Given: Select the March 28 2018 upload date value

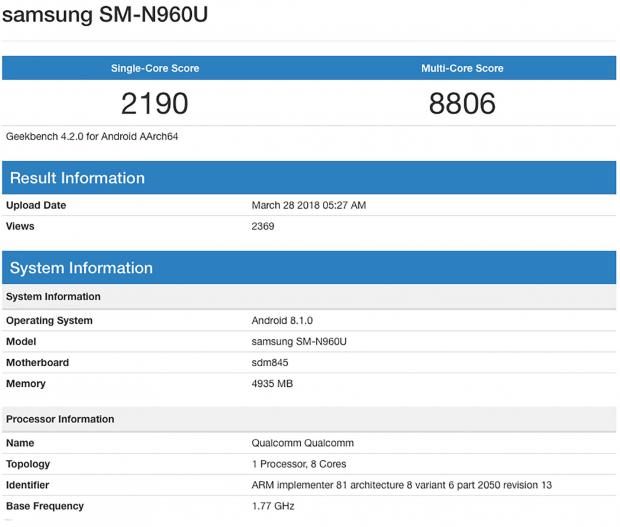Looking at the screenshot, I should pos(309,205).
